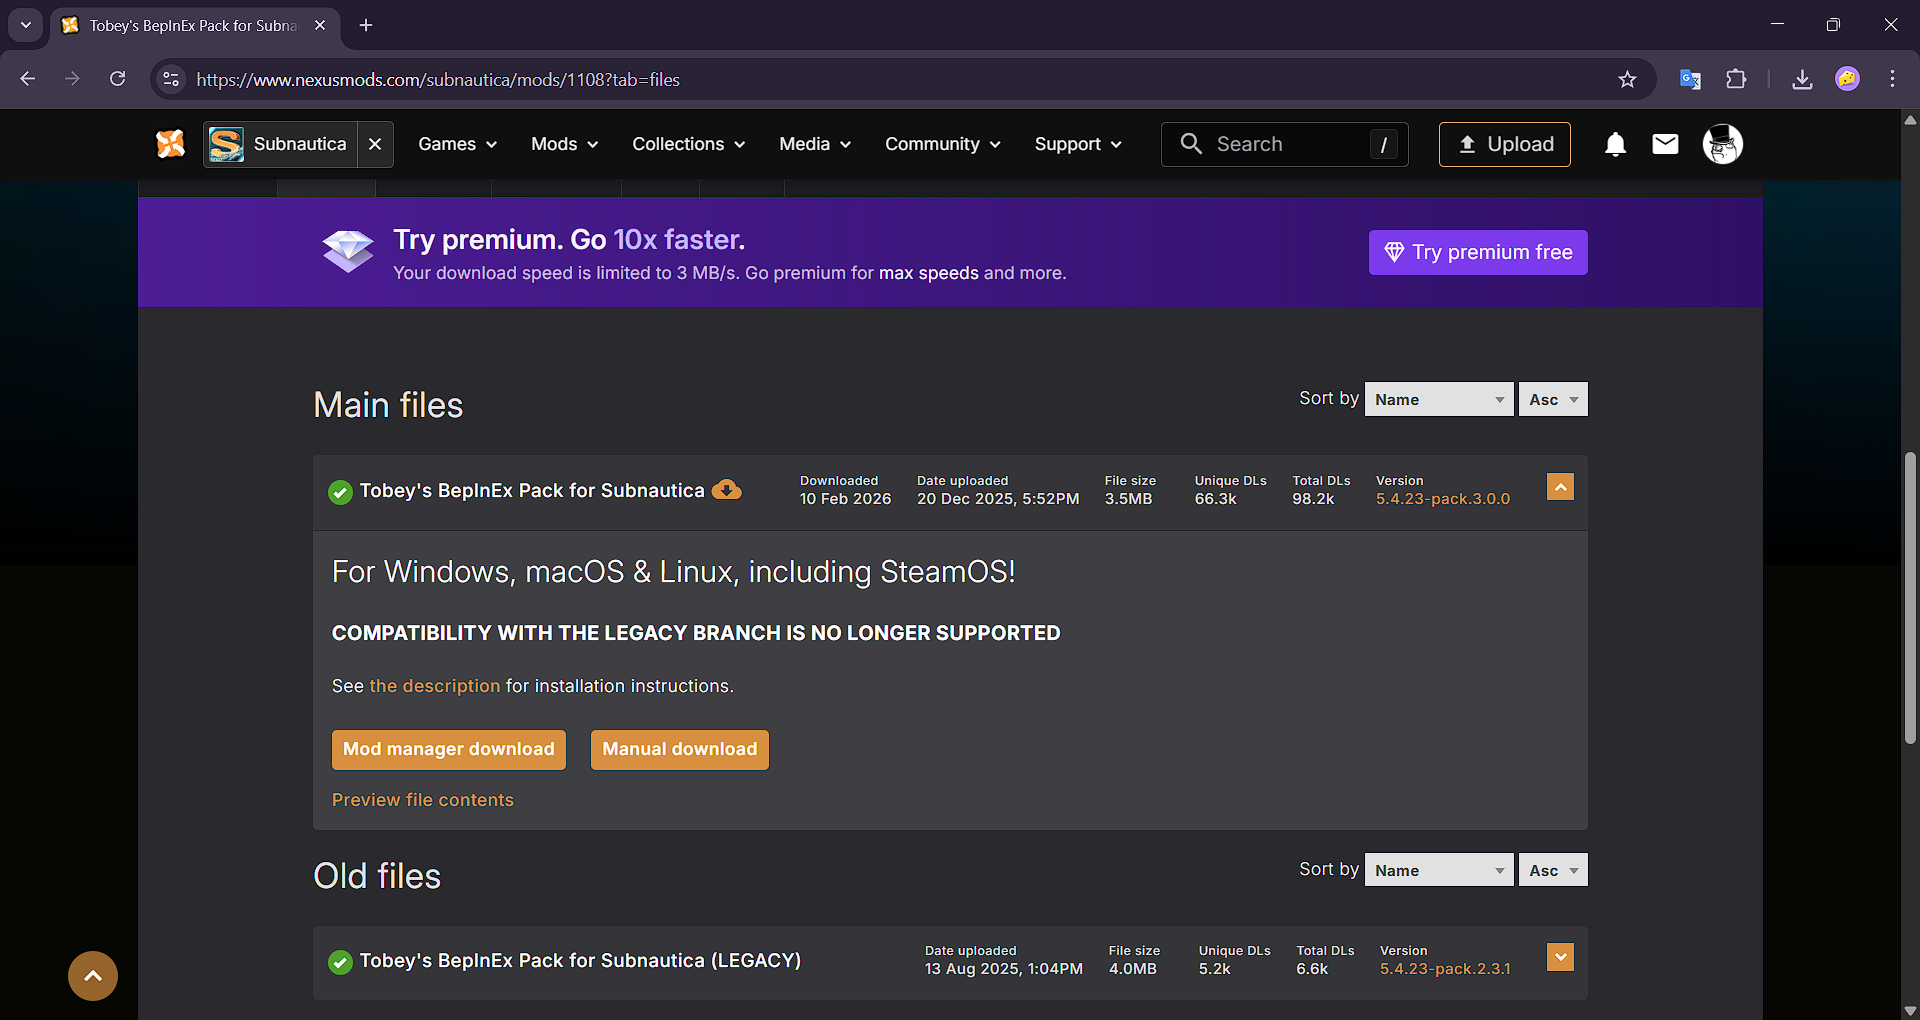The image size is (1920, 1020).
Task: Click the 98.2k total downloads value
Action: 1313,499
